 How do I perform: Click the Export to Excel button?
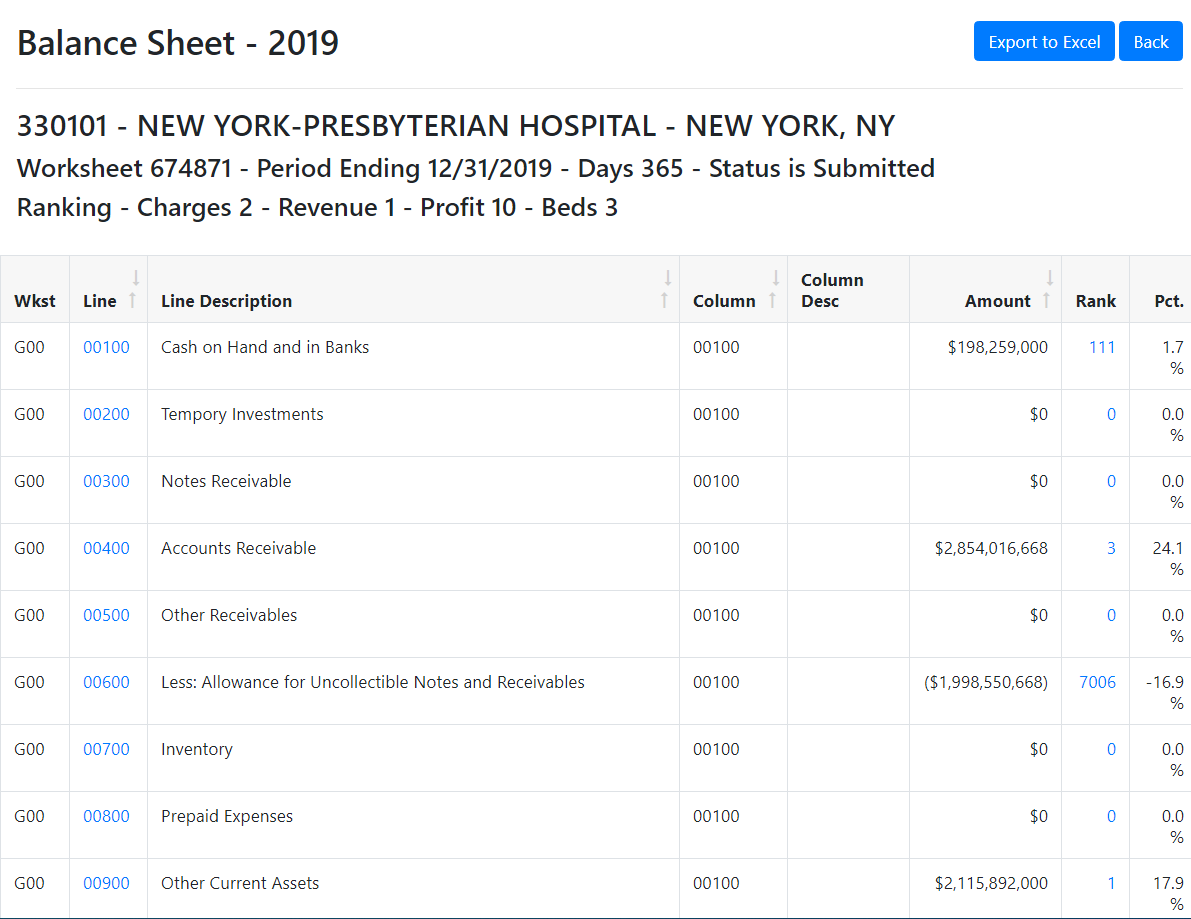(1044, 42)
